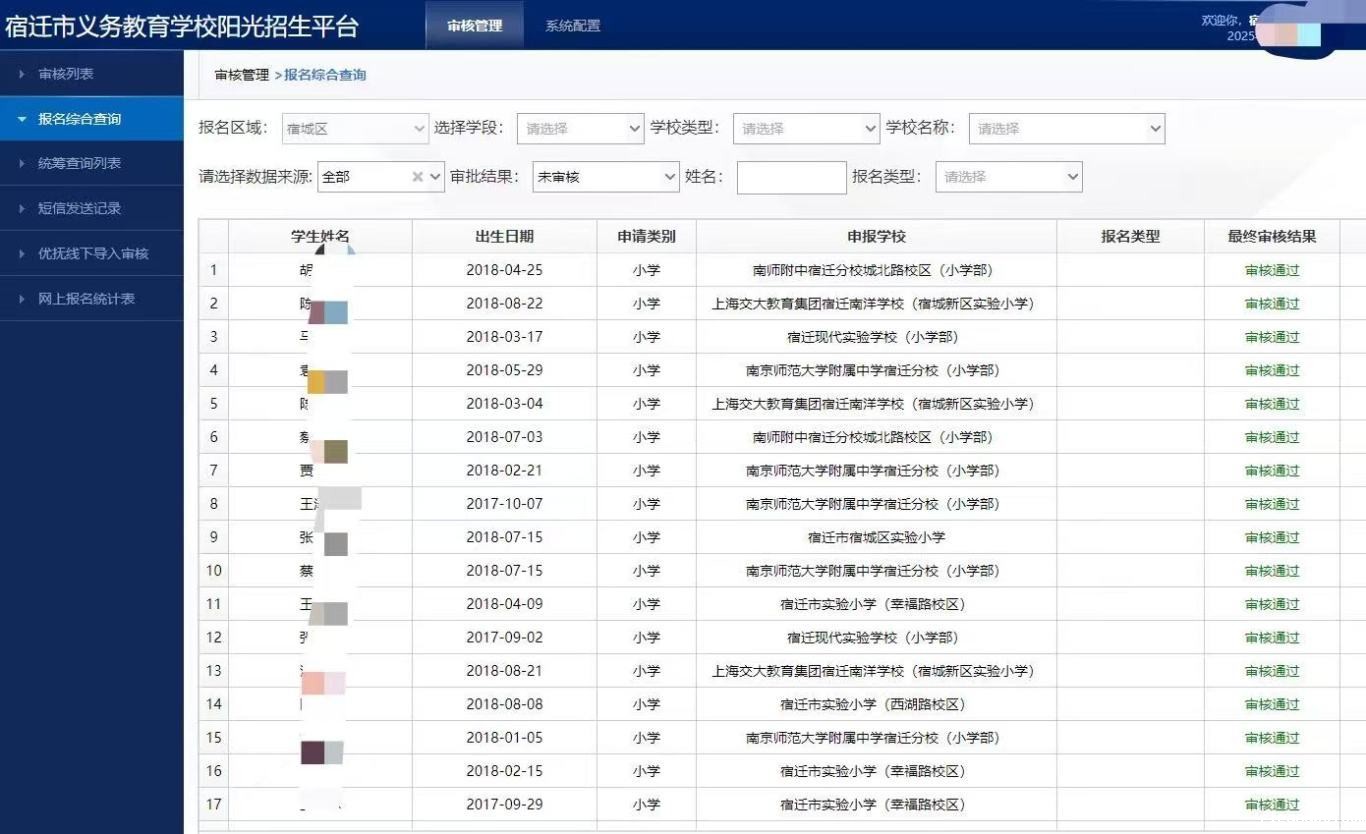Click the 姓名 text input field
The image size is (1366, 834).
792,177
